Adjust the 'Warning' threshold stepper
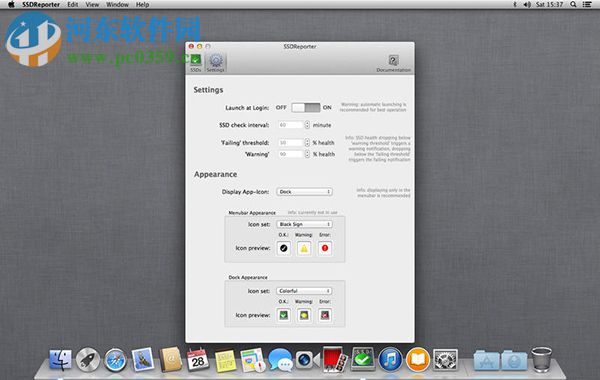 point(307,154)
